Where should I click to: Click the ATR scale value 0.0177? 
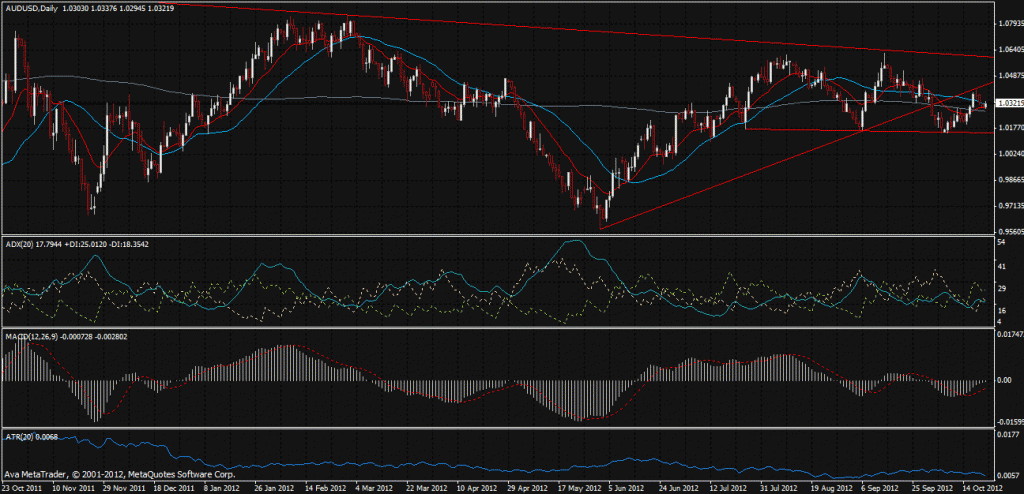pyautogui.click(x=1007, y=436)
